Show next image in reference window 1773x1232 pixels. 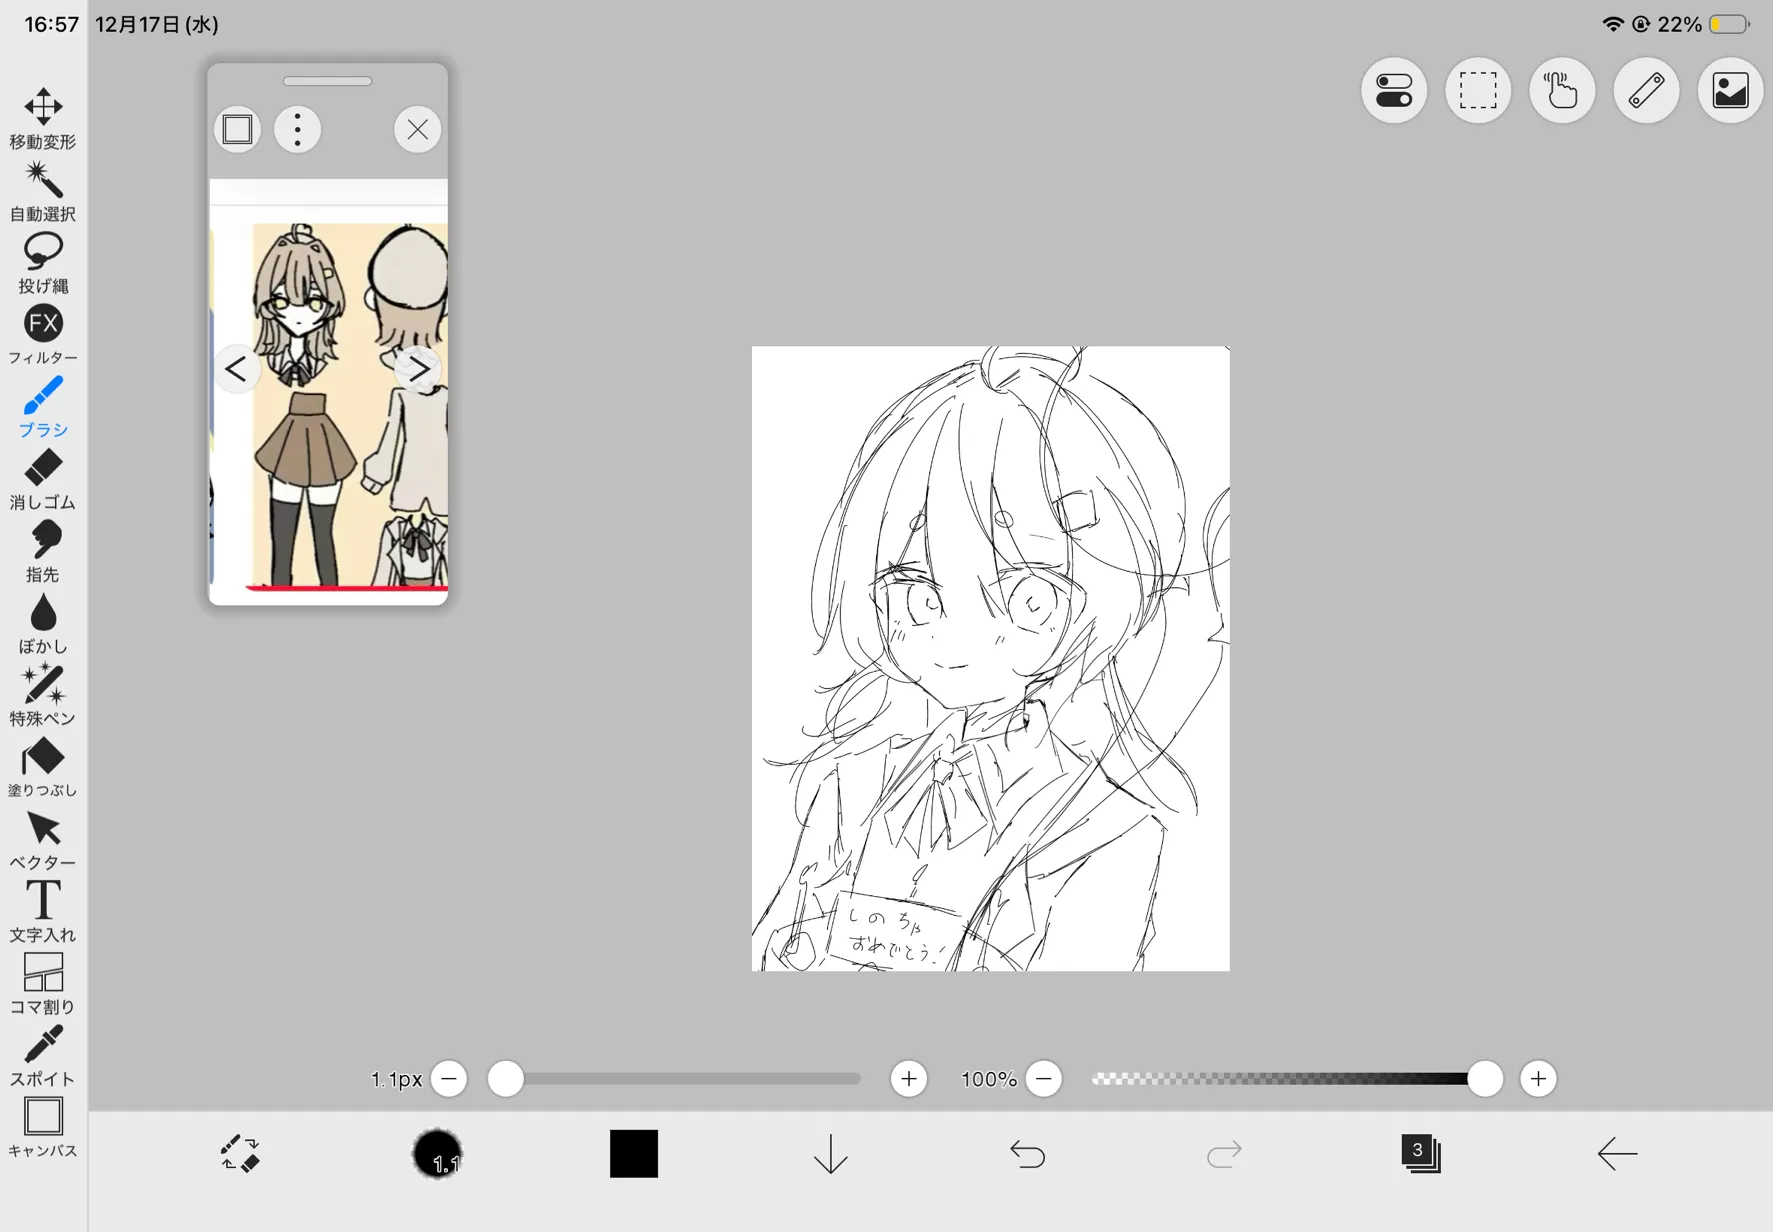tap(419, 369)
